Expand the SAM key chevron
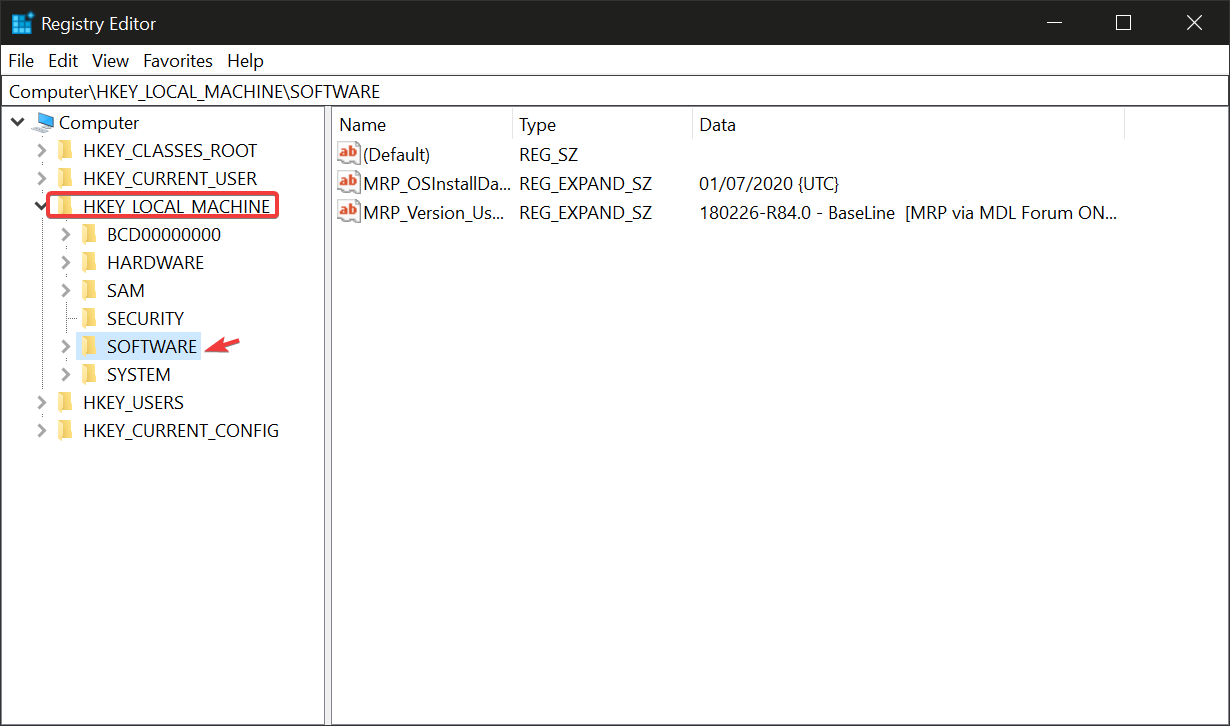Screen dimensions: 1230x726 pyautogui.click(x=66, y=291)
